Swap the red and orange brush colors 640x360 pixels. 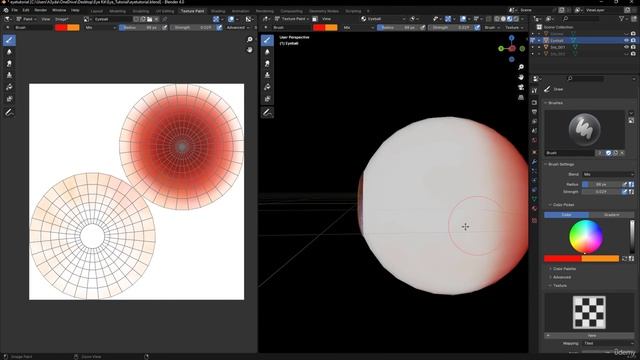(x=624, y=258)
